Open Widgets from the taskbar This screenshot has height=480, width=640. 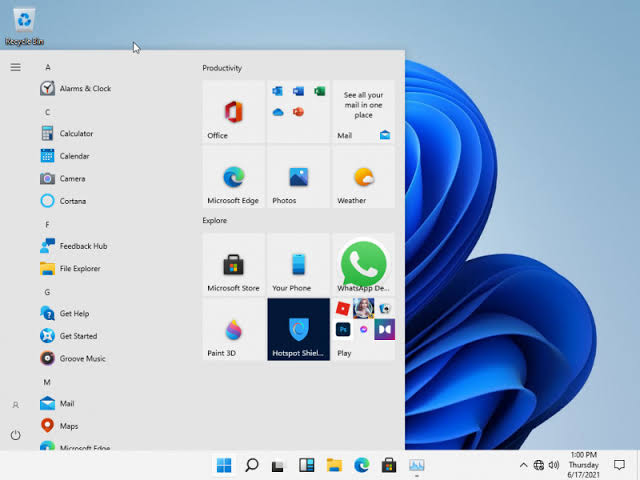[x=307, y=465]
